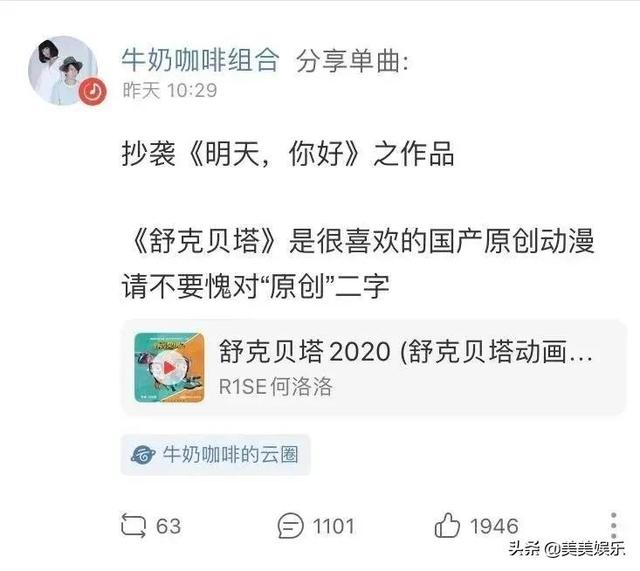This screenshot has width=640, height=571.
Task: Play the 舒克贝塔 2020 song from album cover
Action: pyautogui.click(x=169, y=368)
